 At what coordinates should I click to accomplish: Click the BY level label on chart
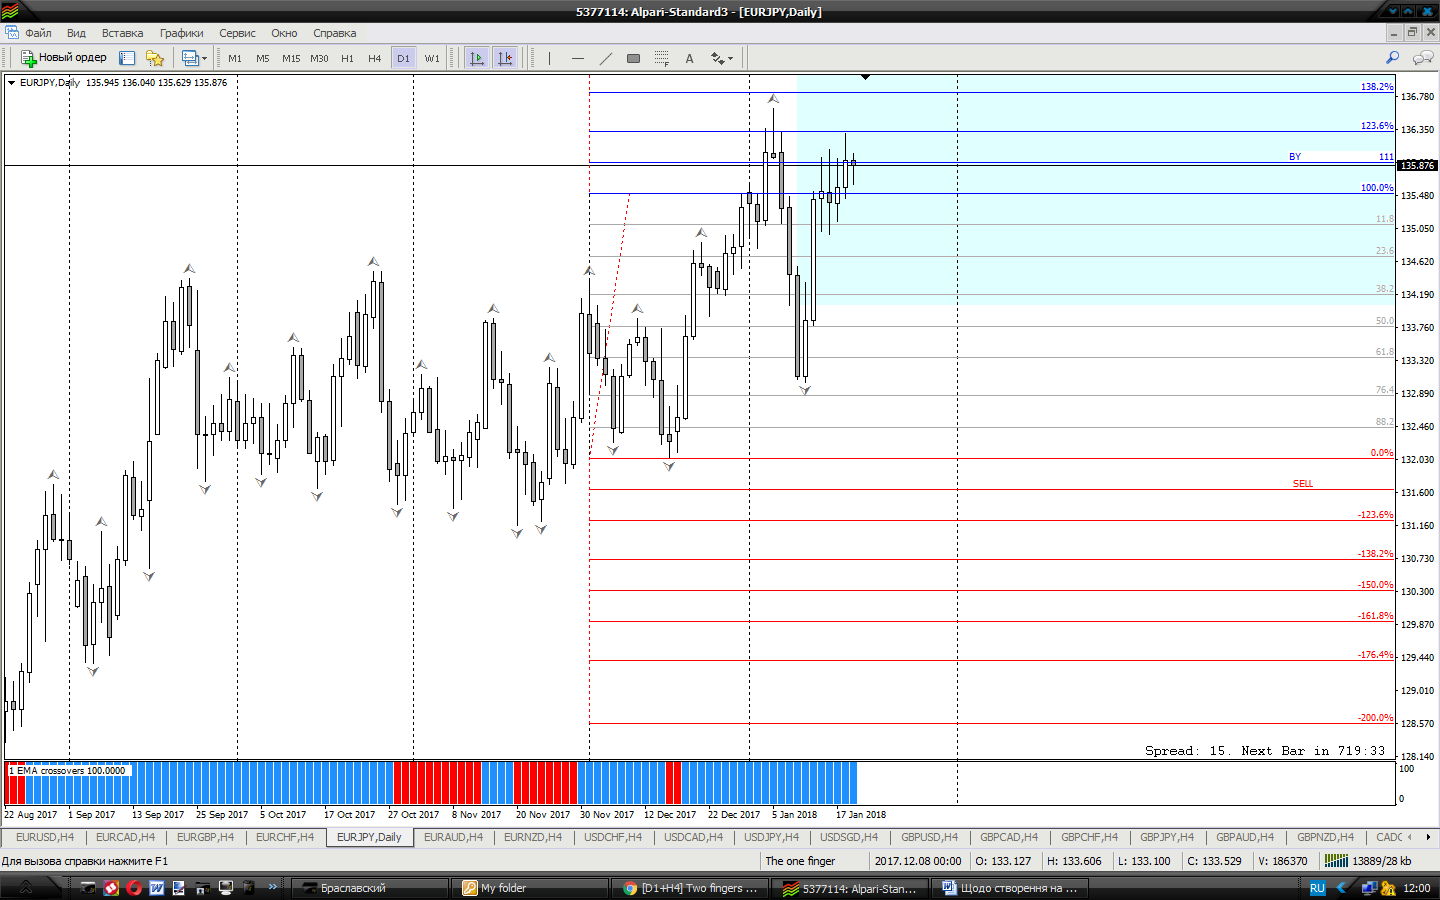tap(1295, 157)
